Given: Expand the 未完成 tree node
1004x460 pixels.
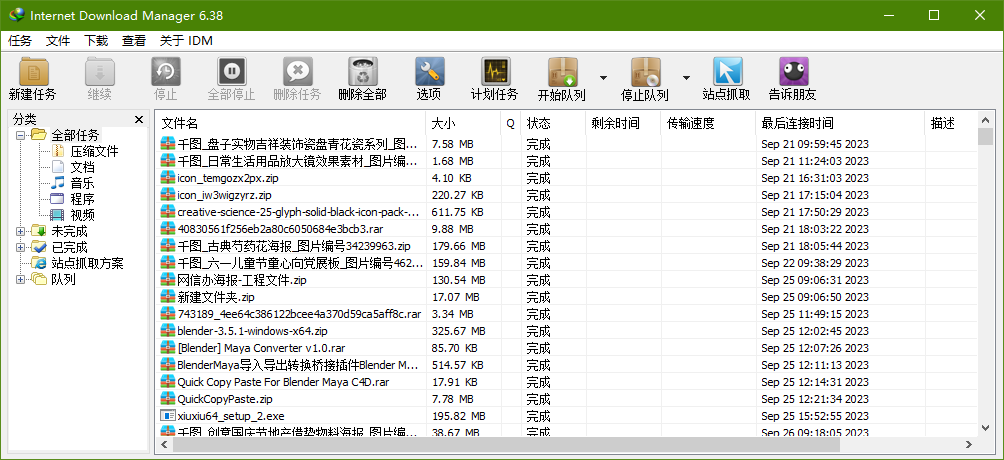Looking at the screenshot, I should point(20,231).
